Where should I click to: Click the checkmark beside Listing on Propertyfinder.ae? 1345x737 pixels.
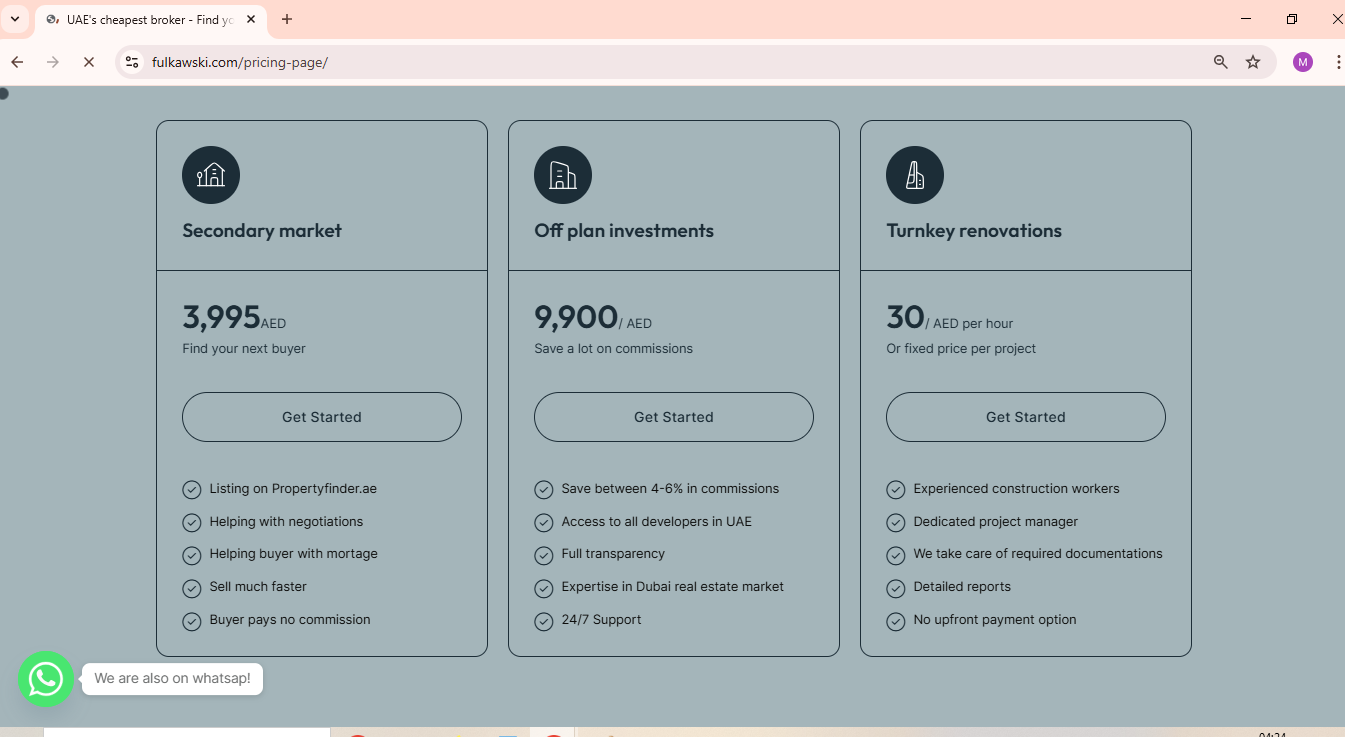click(192, 490)
